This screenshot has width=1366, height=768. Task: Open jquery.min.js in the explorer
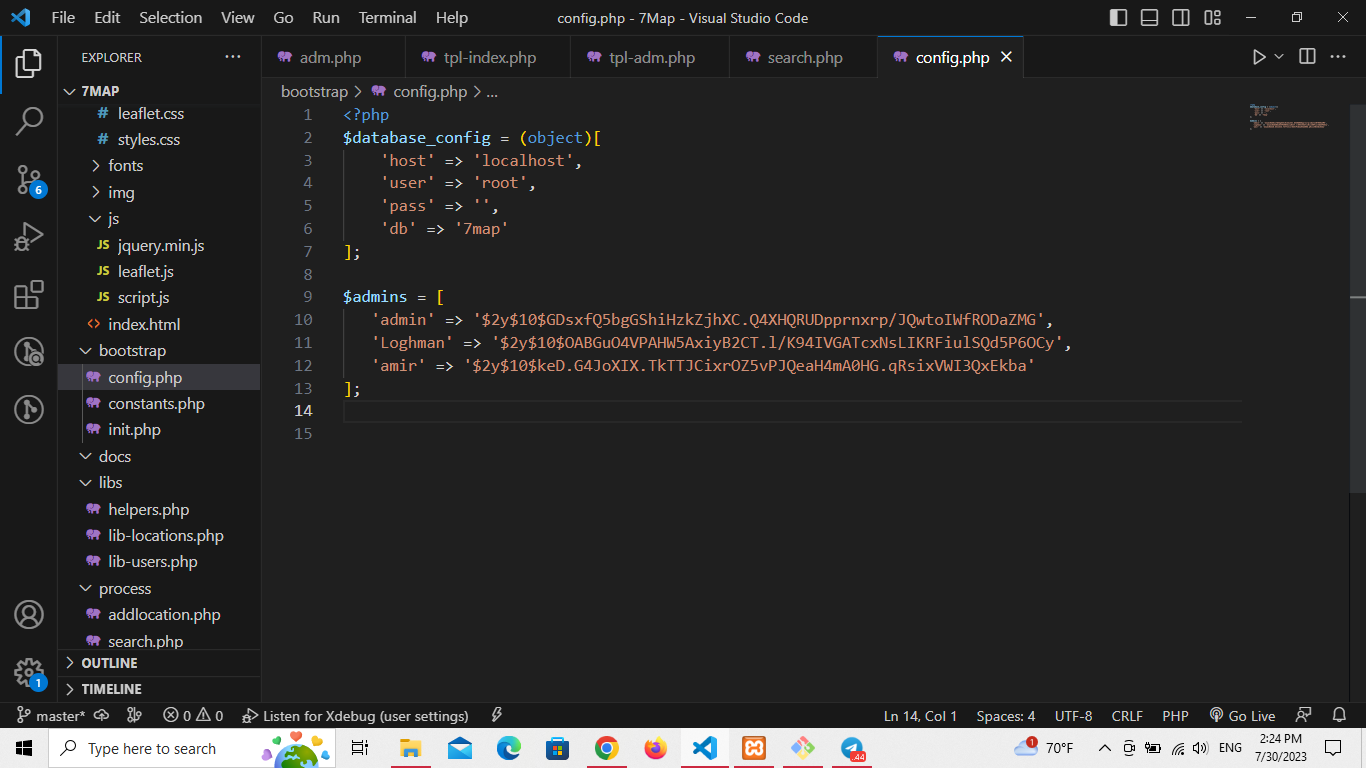(159, 245)
